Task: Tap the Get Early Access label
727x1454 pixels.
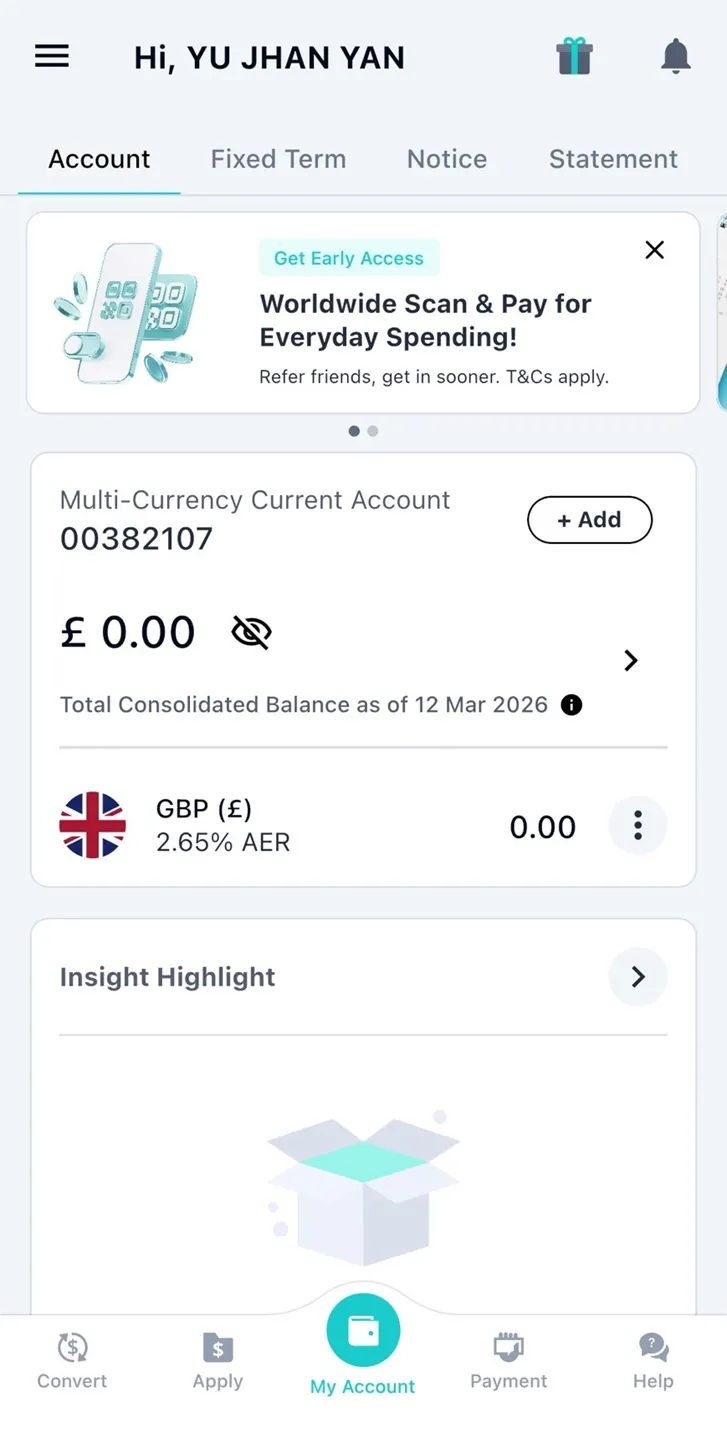Action: click(349, 258)
